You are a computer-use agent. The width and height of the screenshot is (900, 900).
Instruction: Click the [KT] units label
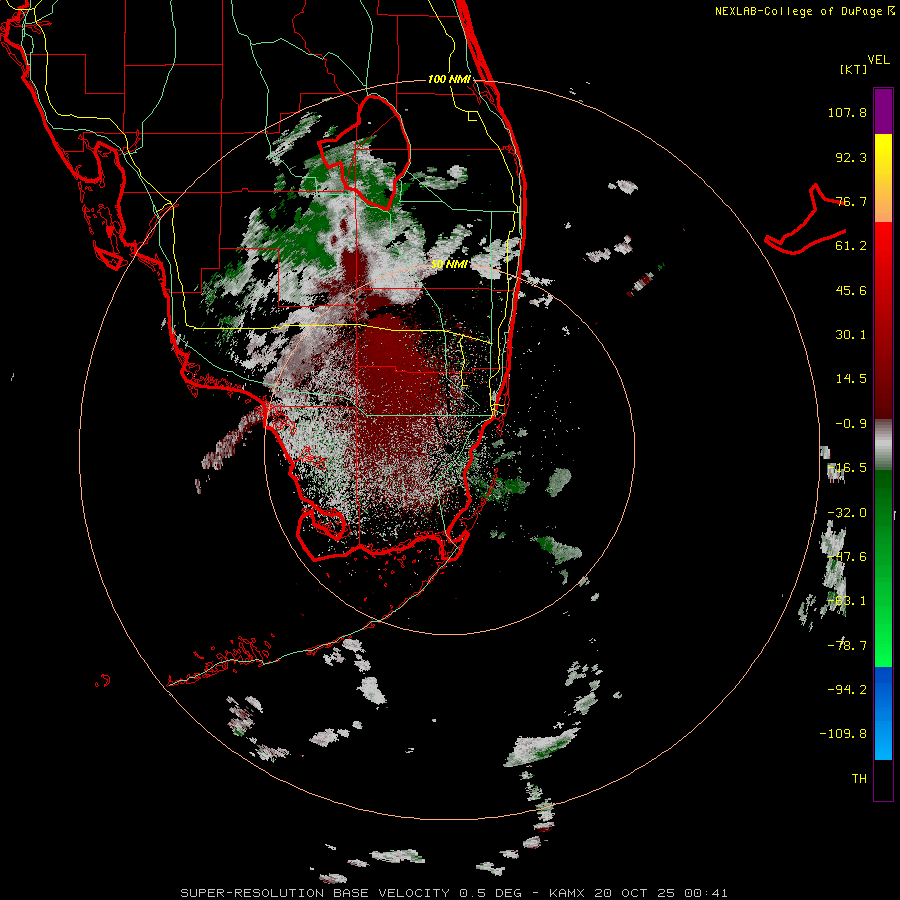tap(854, 69)
